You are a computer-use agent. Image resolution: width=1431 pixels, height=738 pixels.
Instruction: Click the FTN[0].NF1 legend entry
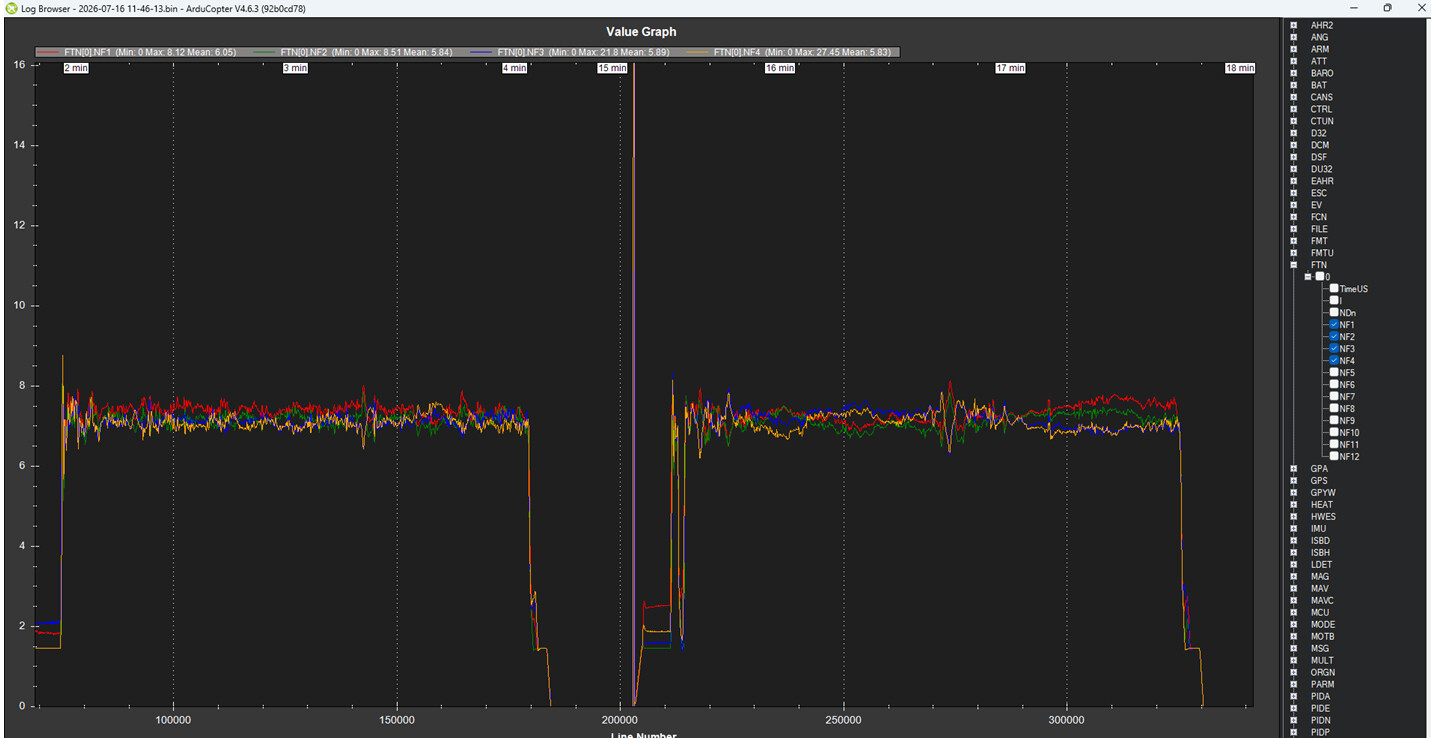coord(139,52)
